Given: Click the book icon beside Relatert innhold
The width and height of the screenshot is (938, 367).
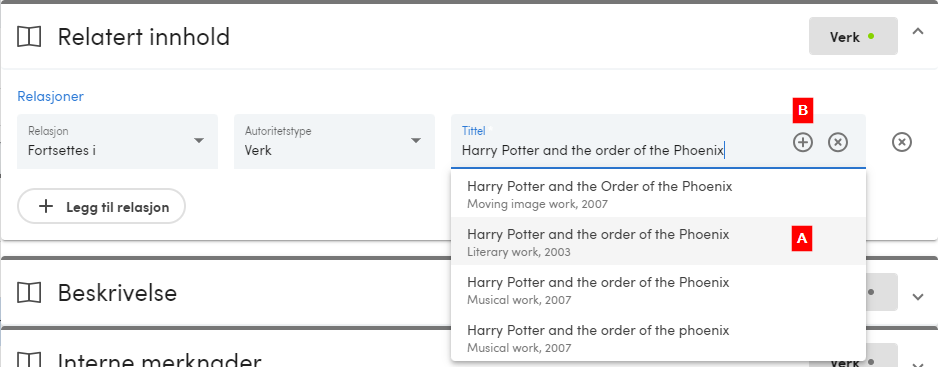Looking at the screenshot, I should coord(29,37).
